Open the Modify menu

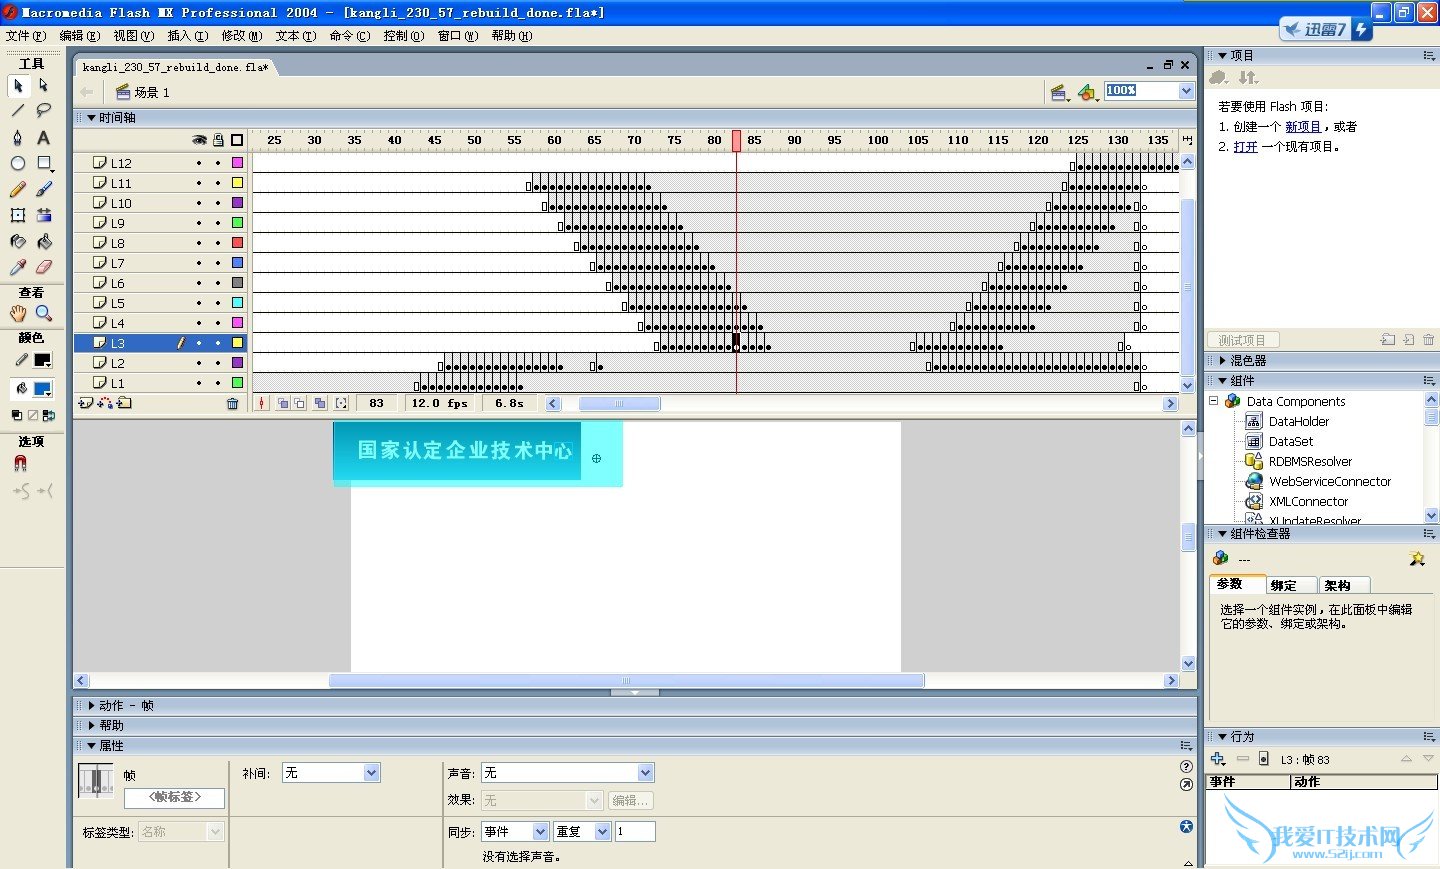(x=241, y=35)
